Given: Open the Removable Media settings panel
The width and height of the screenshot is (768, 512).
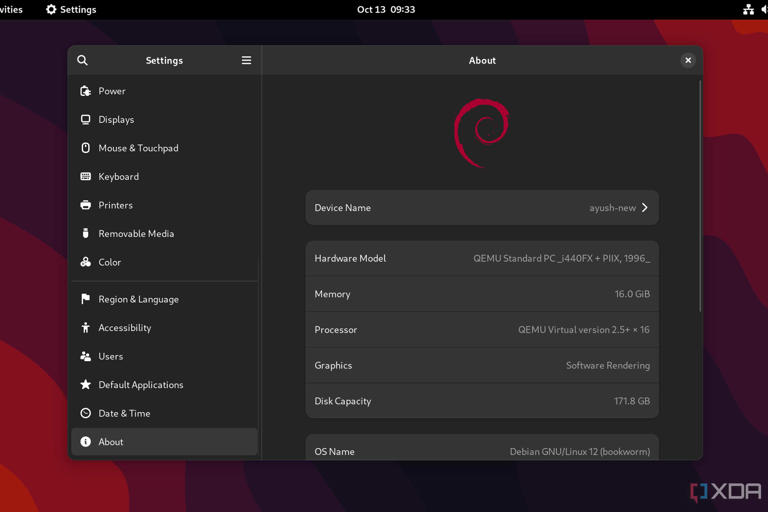Looking at the screenshot, I should click(165, 233).
